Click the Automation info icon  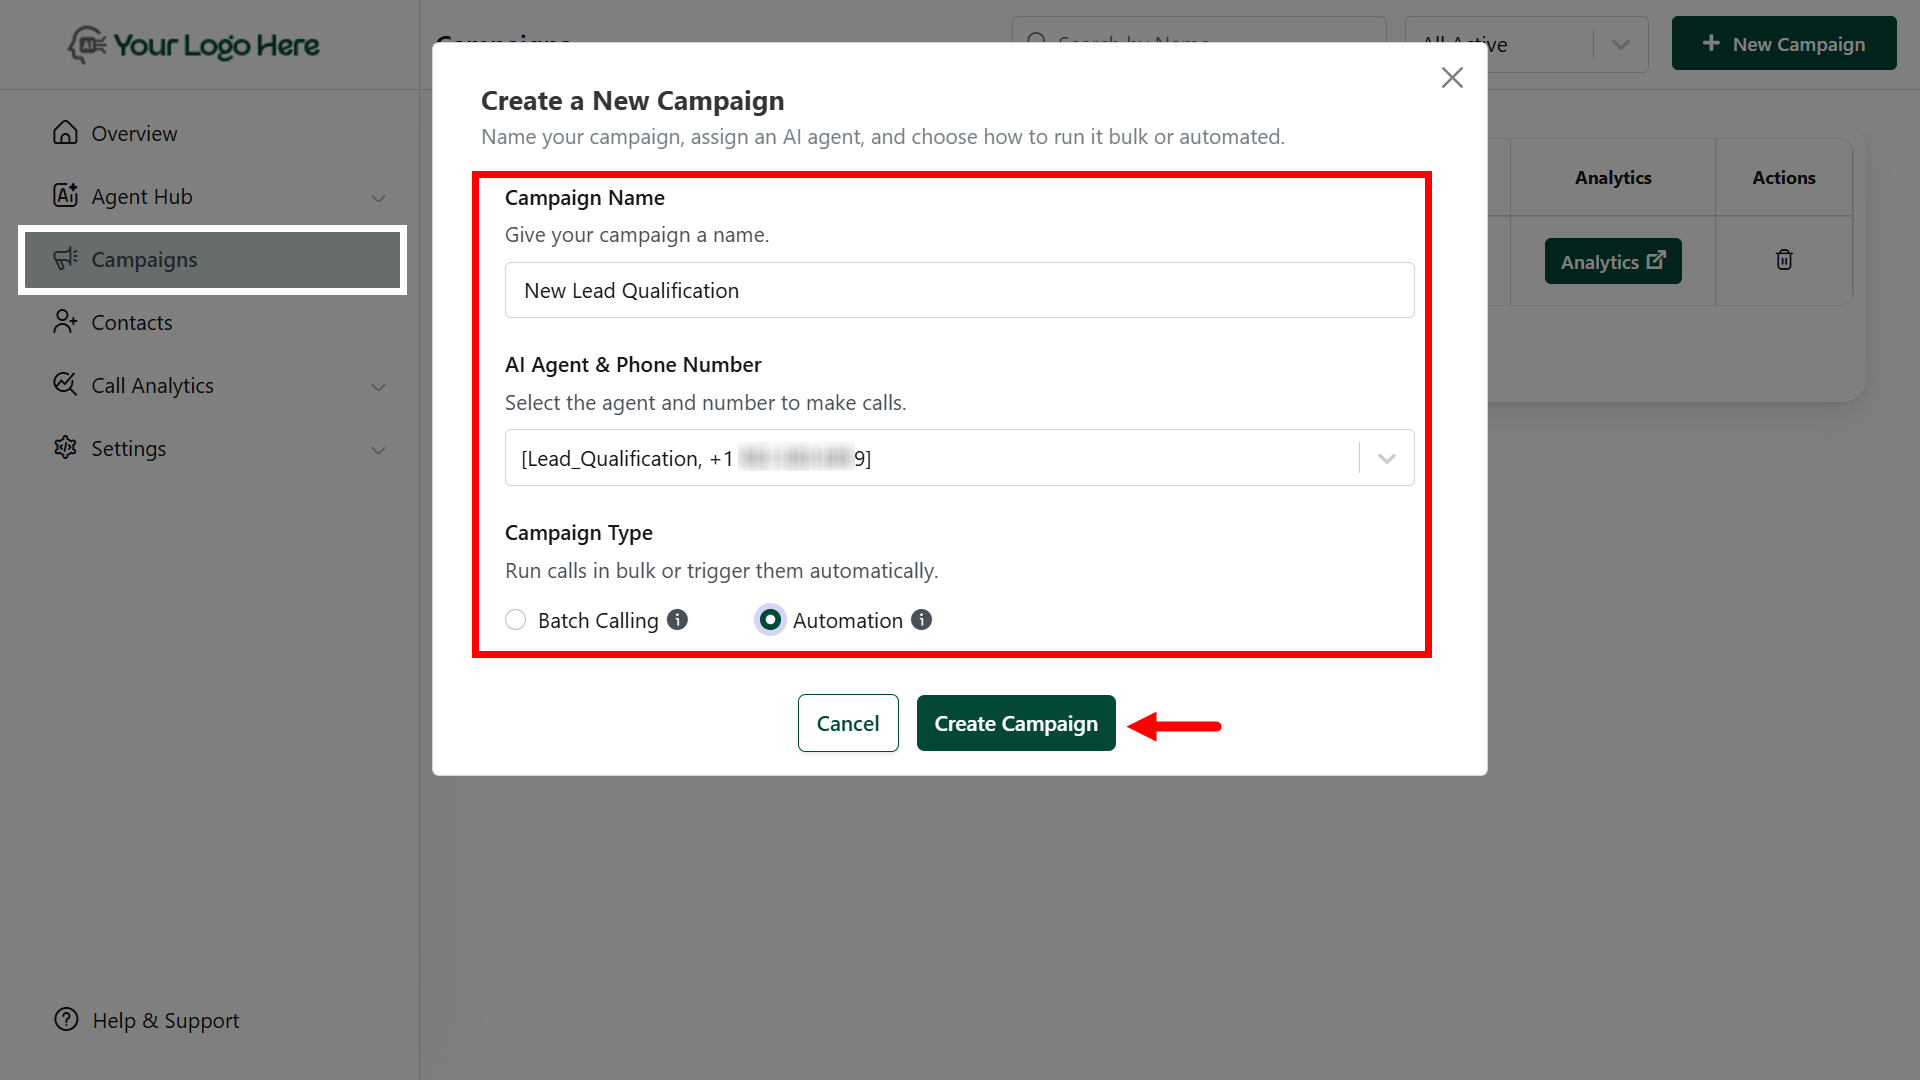tap(921, 620)
